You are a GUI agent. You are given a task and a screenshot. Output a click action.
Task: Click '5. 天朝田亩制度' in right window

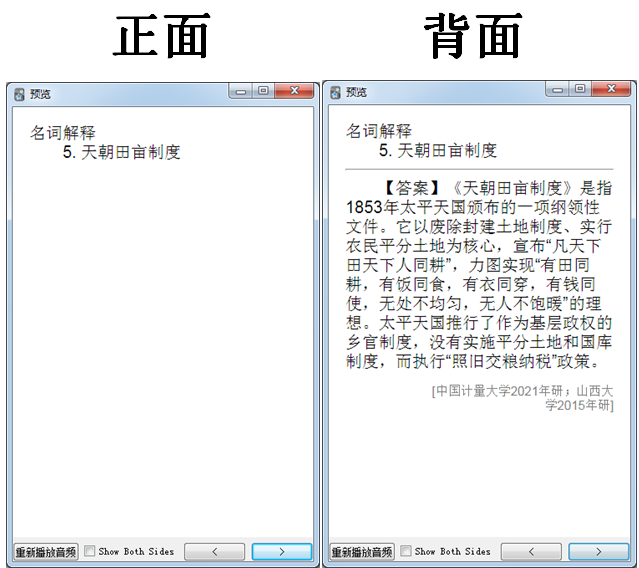[438, 151]
